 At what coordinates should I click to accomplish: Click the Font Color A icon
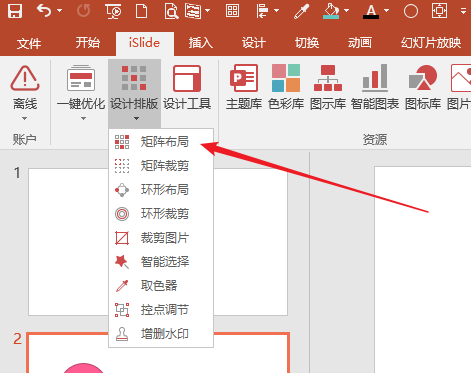(371, 11)
